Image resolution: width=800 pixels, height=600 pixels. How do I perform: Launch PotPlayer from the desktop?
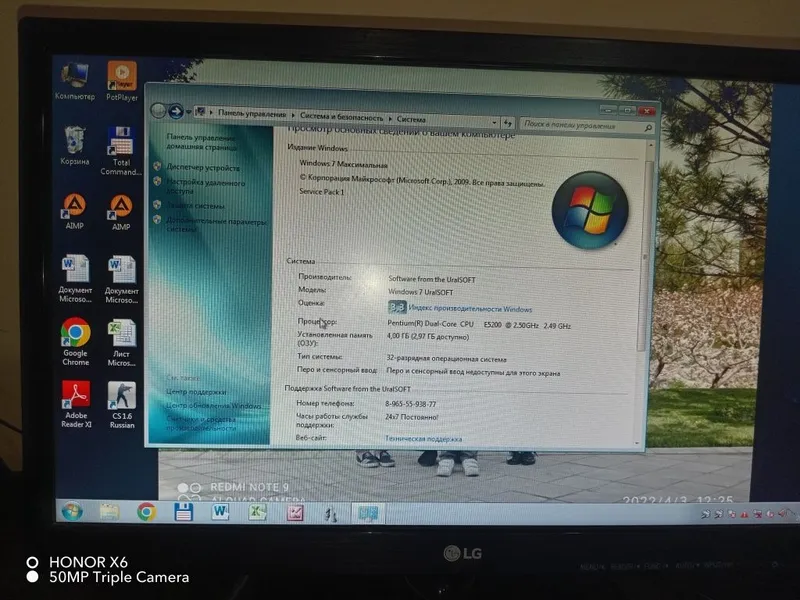click(x=121, y=81)
